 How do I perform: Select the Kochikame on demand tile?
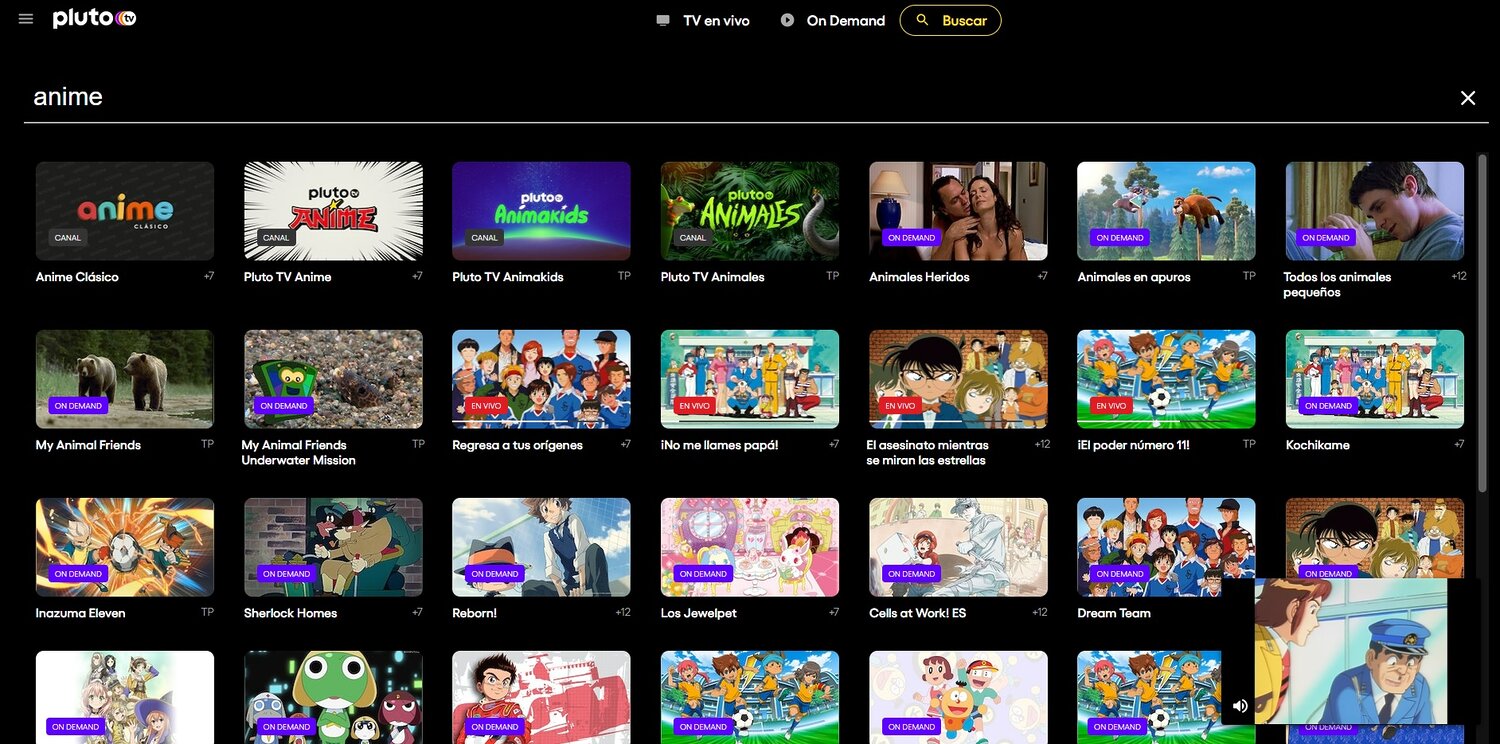point(1374,378)
